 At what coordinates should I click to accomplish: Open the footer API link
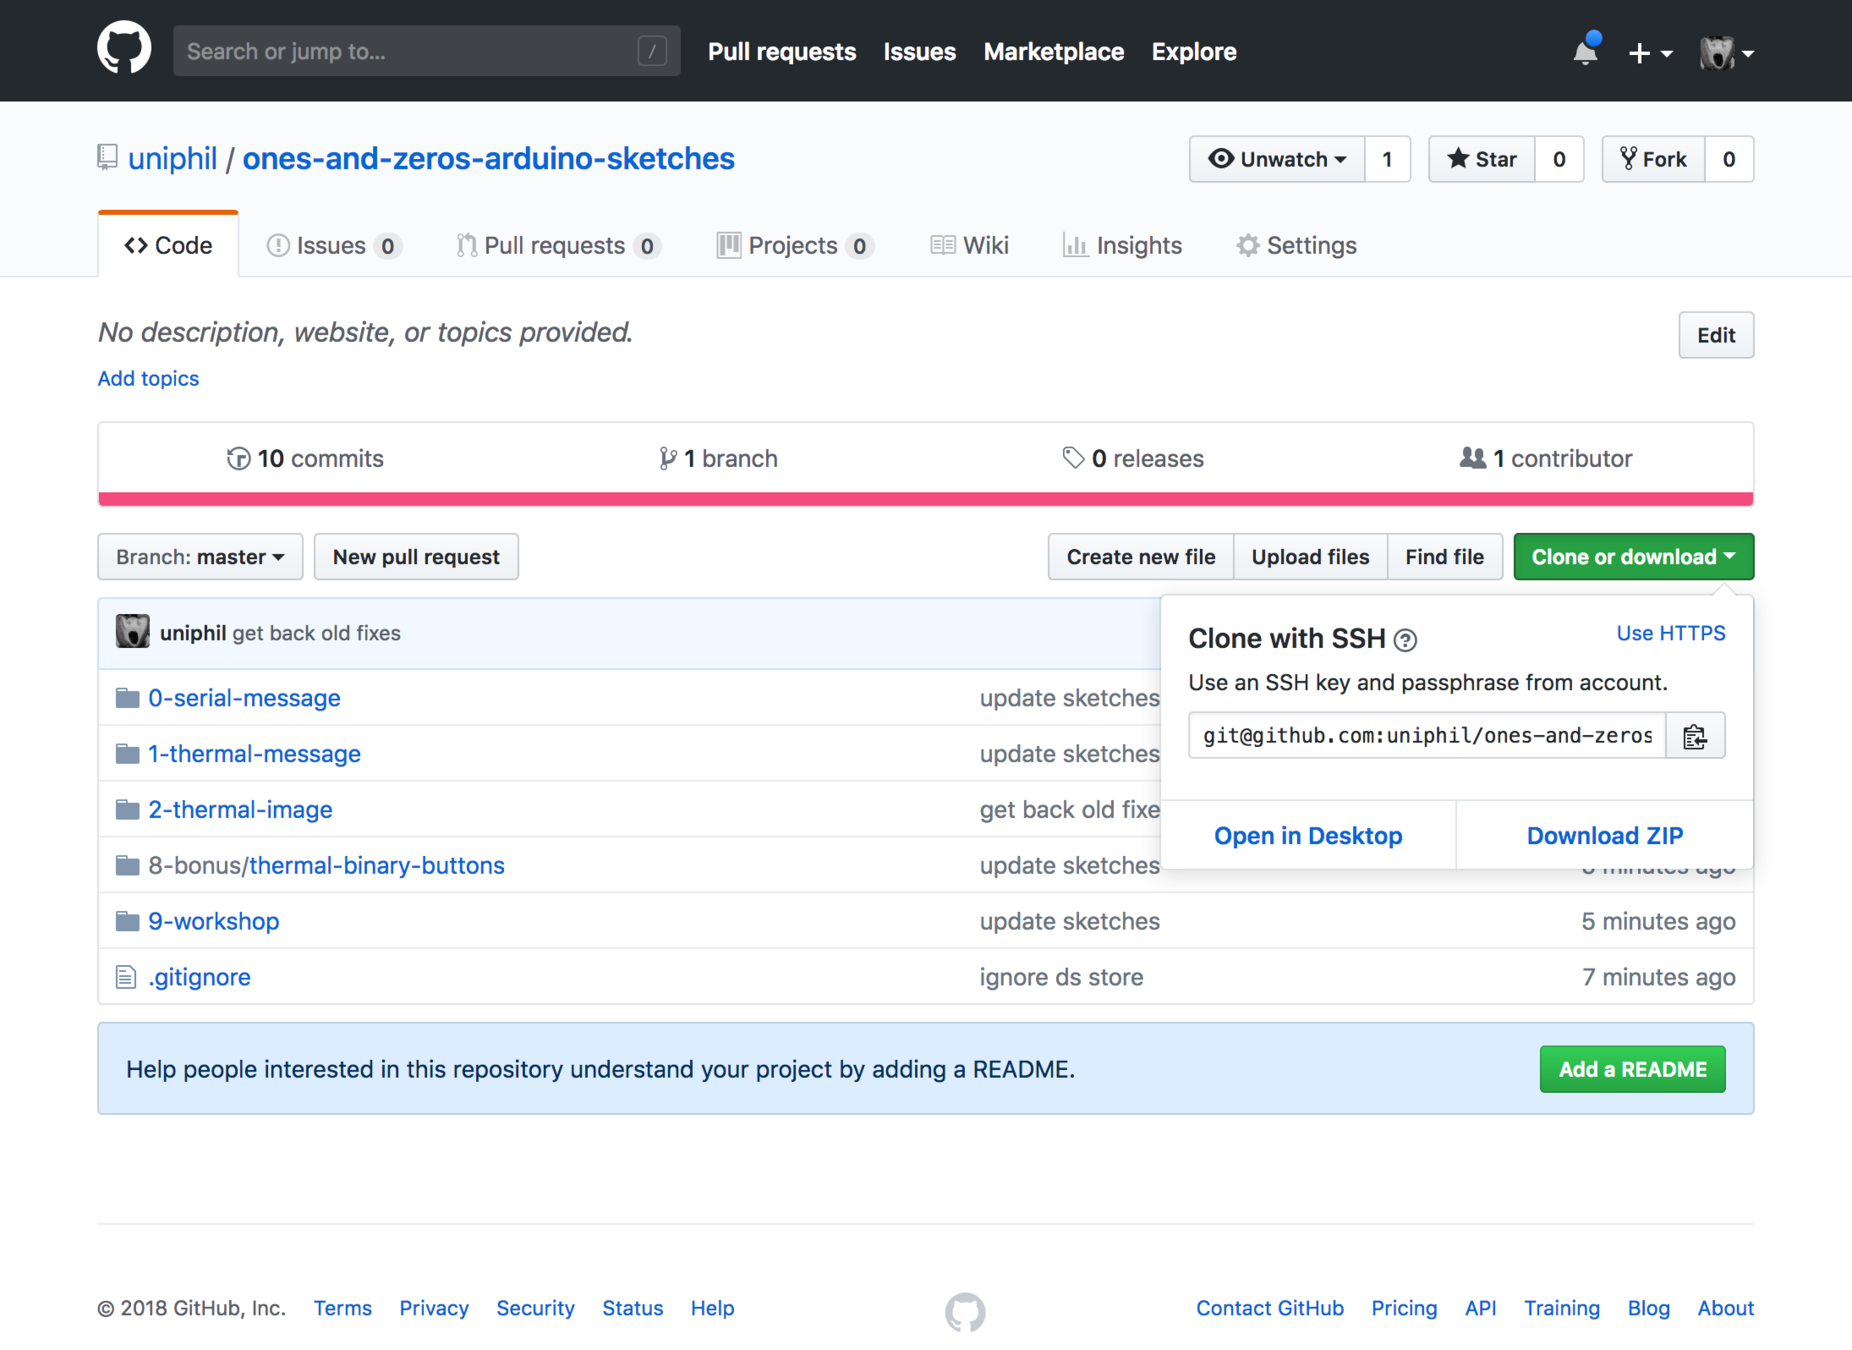(x=1480, y=1308)
